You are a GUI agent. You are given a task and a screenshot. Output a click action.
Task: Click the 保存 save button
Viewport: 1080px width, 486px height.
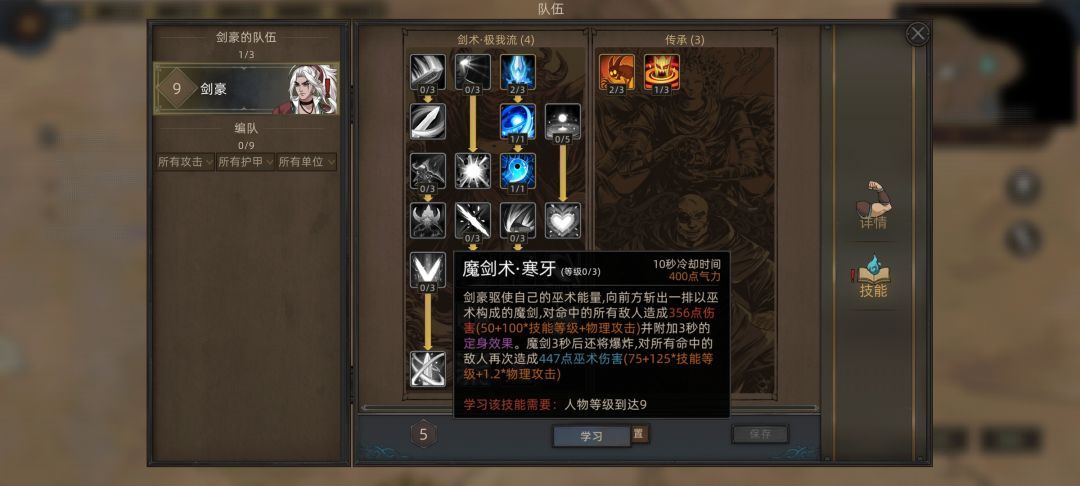coord(760,434)
